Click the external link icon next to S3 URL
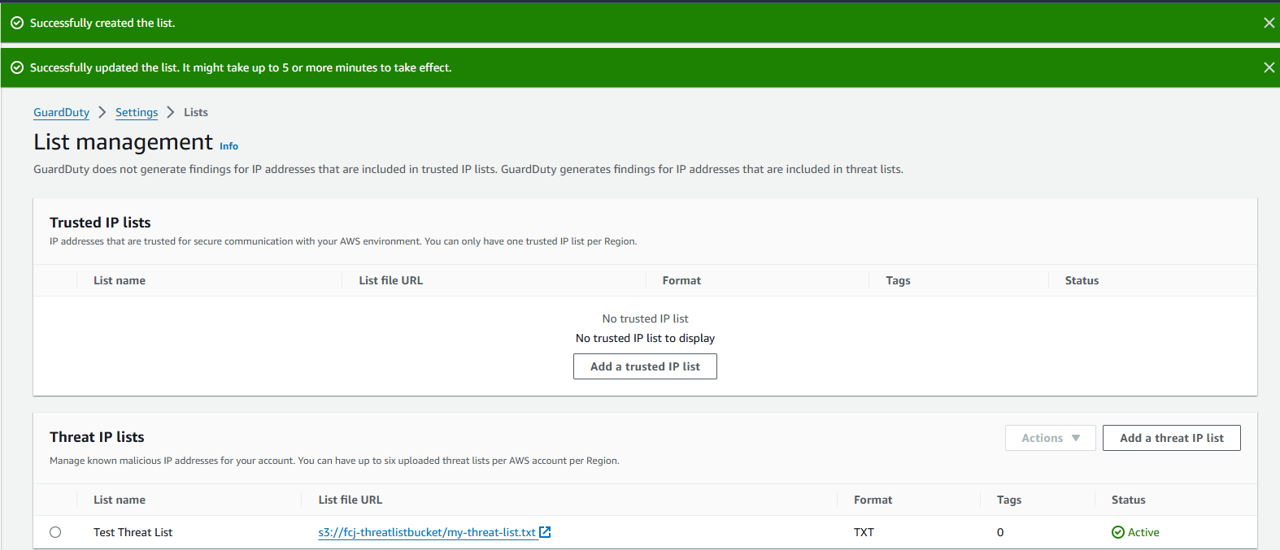The height and width of the screenshot is (550, 1280). tap(545, 532)
